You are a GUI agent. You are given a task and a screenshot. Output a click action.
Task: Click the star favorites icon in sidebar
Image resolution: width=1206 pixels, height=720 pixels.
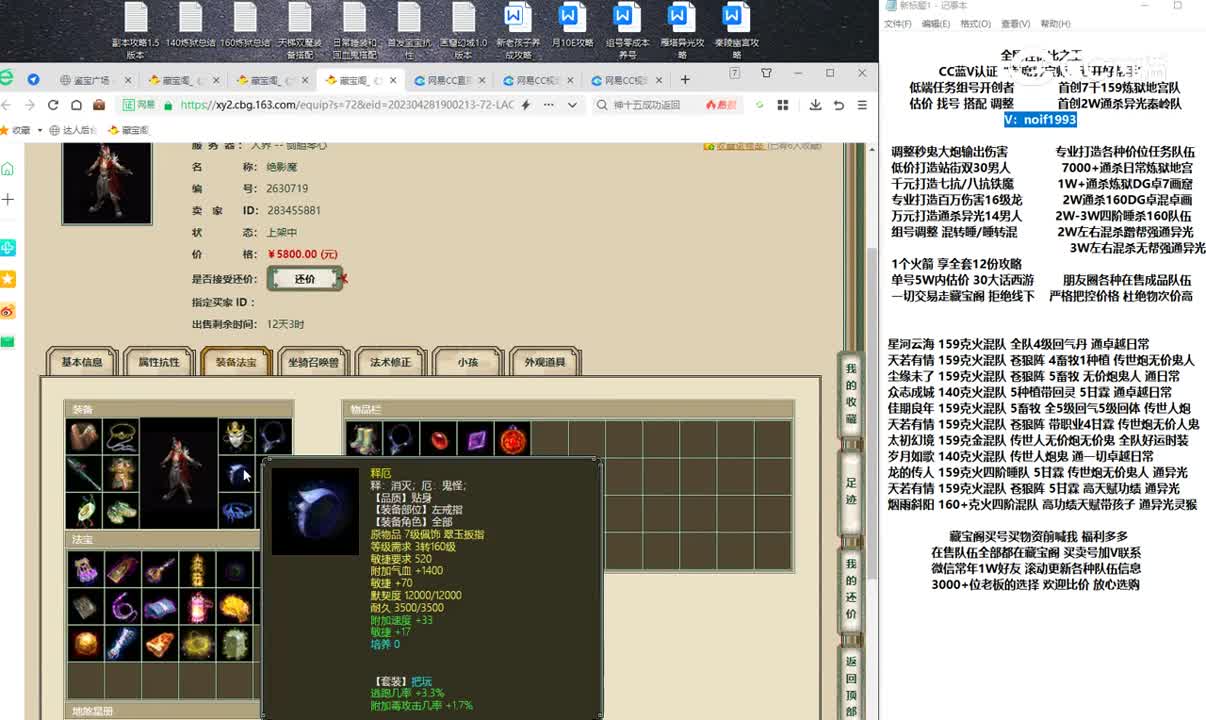tap(8, 278)
